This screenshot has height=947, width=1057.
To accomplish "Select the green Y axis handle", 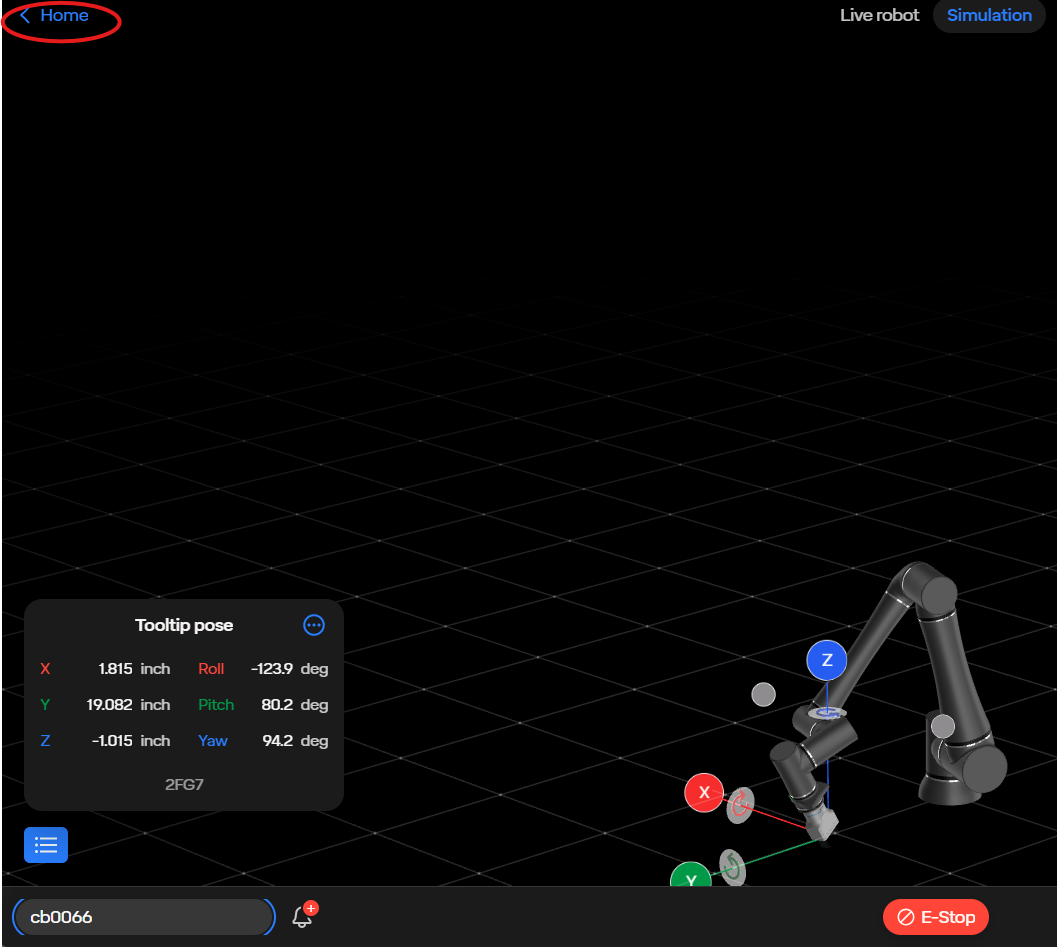I will [x=690, y=876].
